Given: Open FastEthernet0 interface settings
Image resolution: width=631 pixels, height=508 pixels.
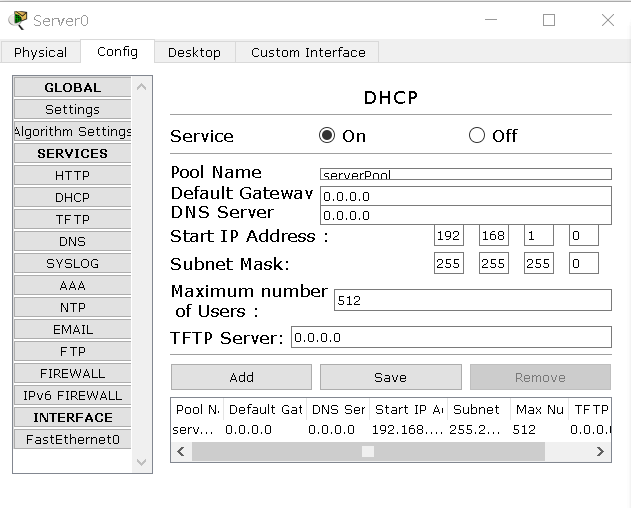Looking at the screenshot, I should pos(72,439).
